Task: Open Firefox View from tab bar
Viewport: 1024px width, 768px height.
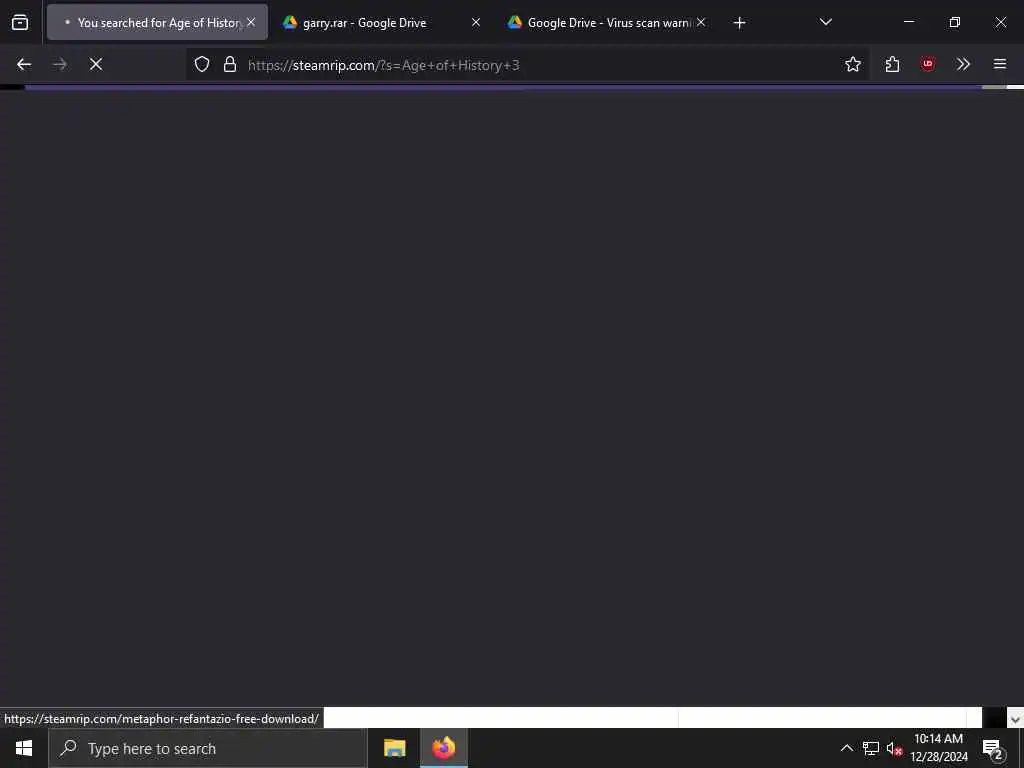Action: click(20, 23)
